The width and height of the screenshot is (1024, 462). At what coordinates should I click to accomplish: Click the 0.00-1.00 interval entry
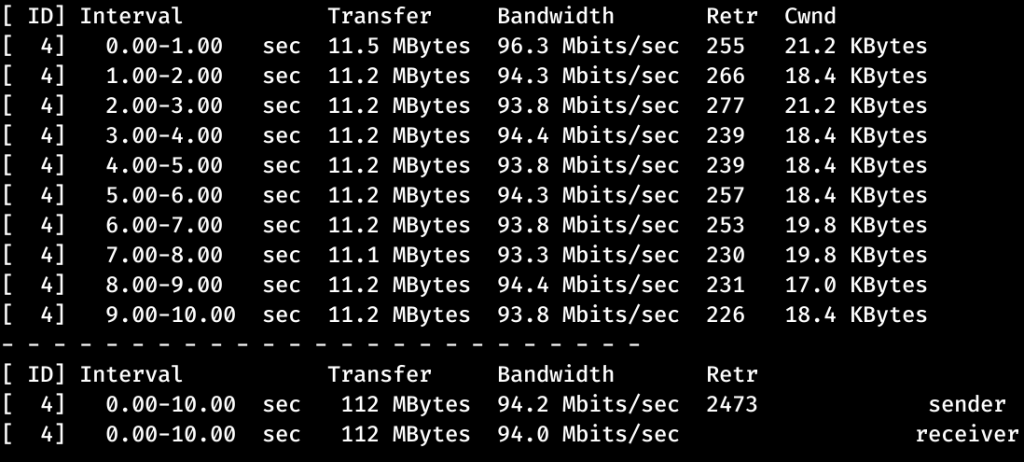tap(165, 46)
